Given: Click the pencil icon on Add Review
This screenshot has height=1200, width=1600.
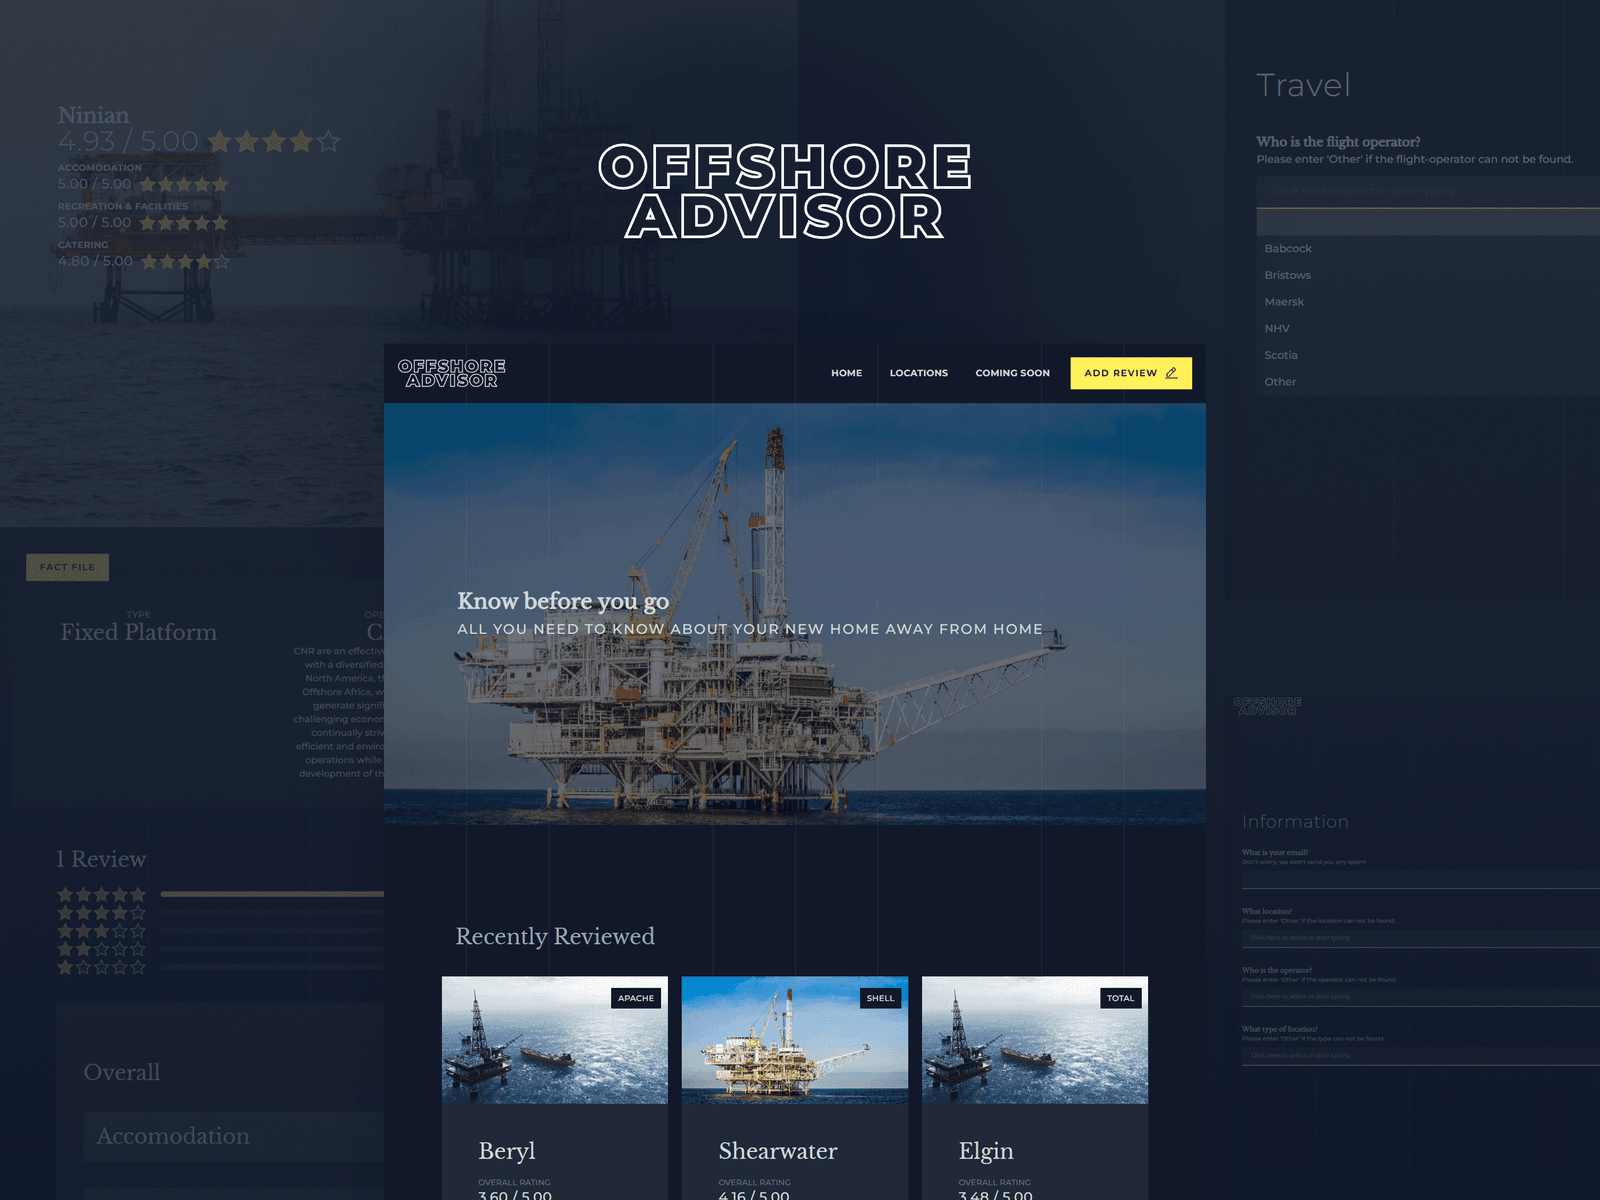Looking at the screenshot, I should pos(1171,373).
